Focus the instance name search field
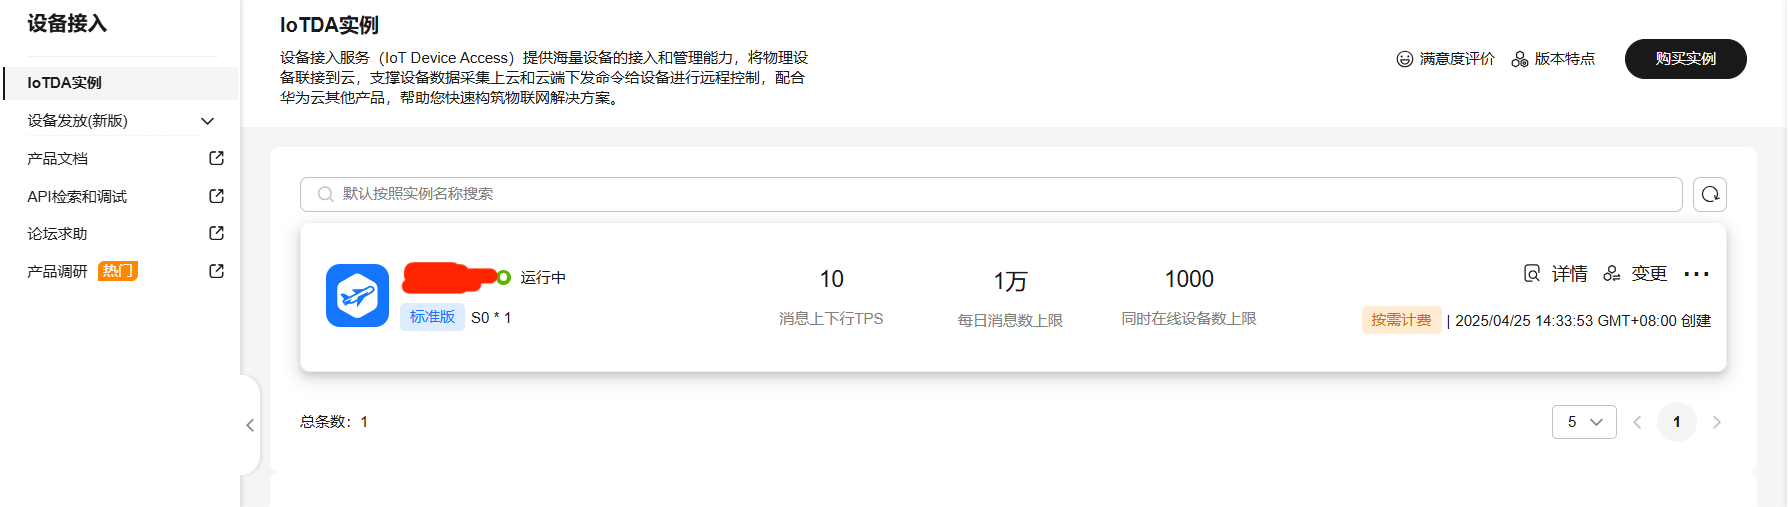Viewport: 1788px width, 507px height. coord(991,194)
